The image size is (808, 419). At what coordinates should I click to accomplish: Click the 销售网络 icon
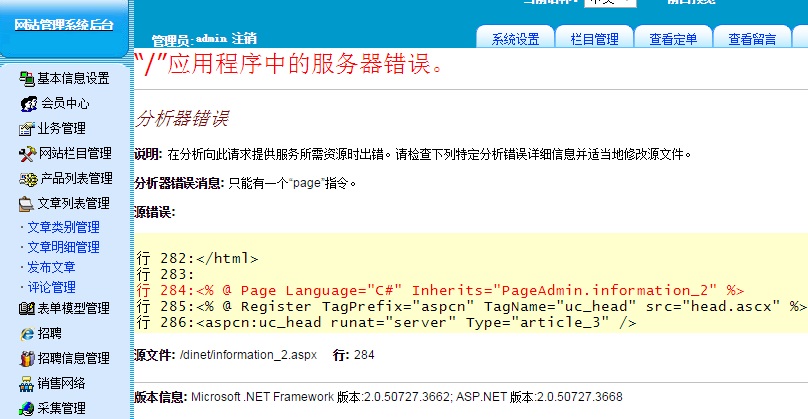27,383
